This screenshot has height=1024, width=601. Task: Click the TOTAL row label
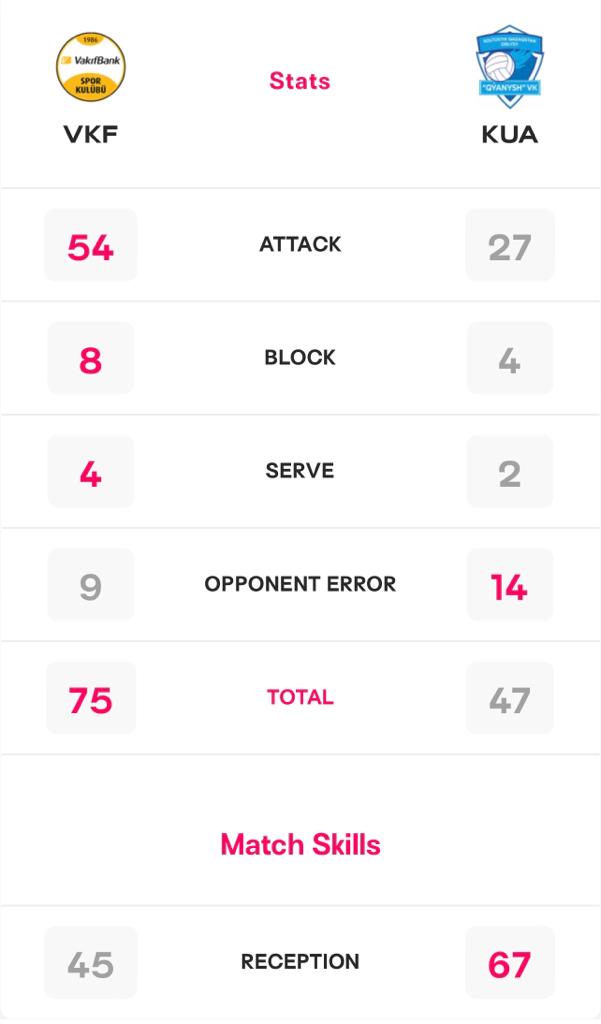point(300,697)
